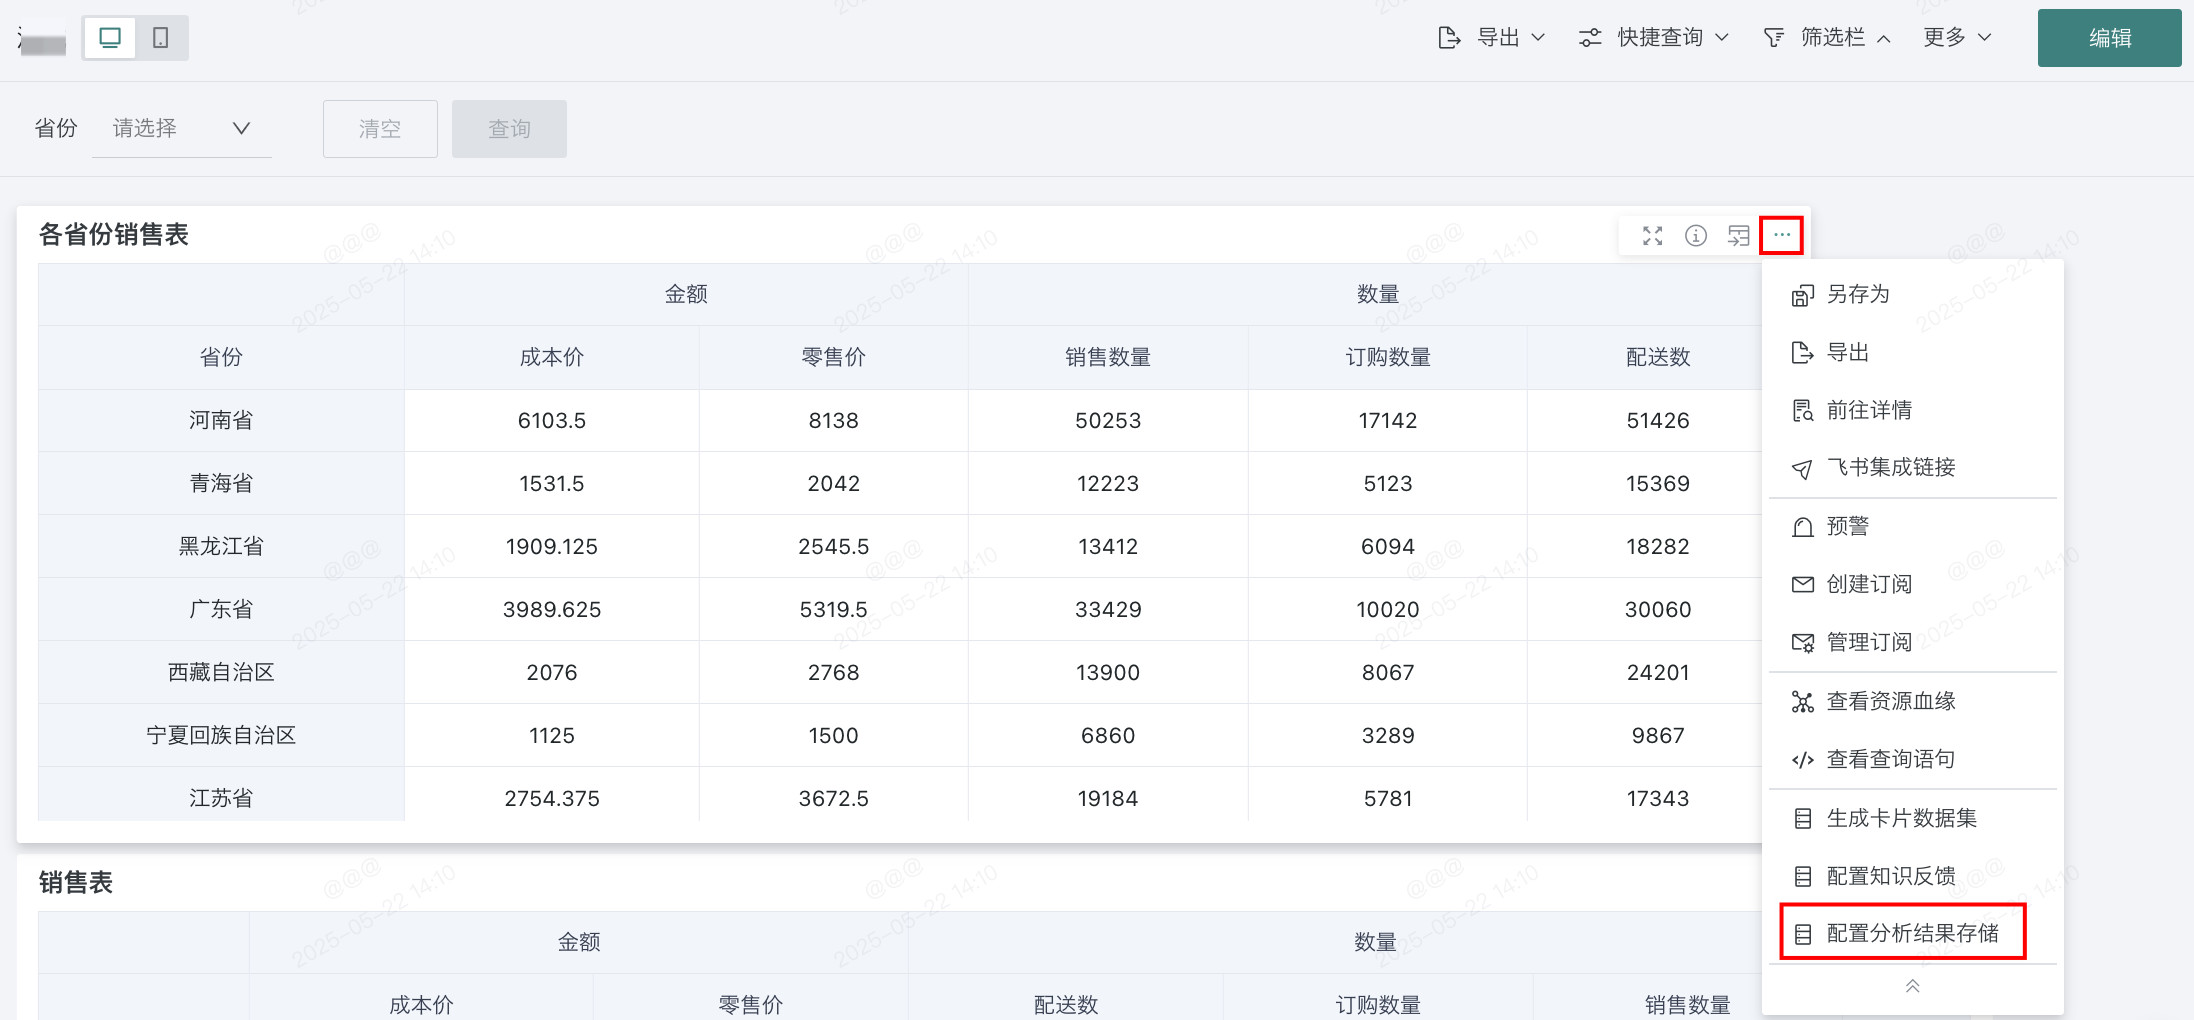The width and height of the screenshot is (2194, 1020).
Task: Click the 宁夏回族自治区 row cell
Action: click(221, 735)
